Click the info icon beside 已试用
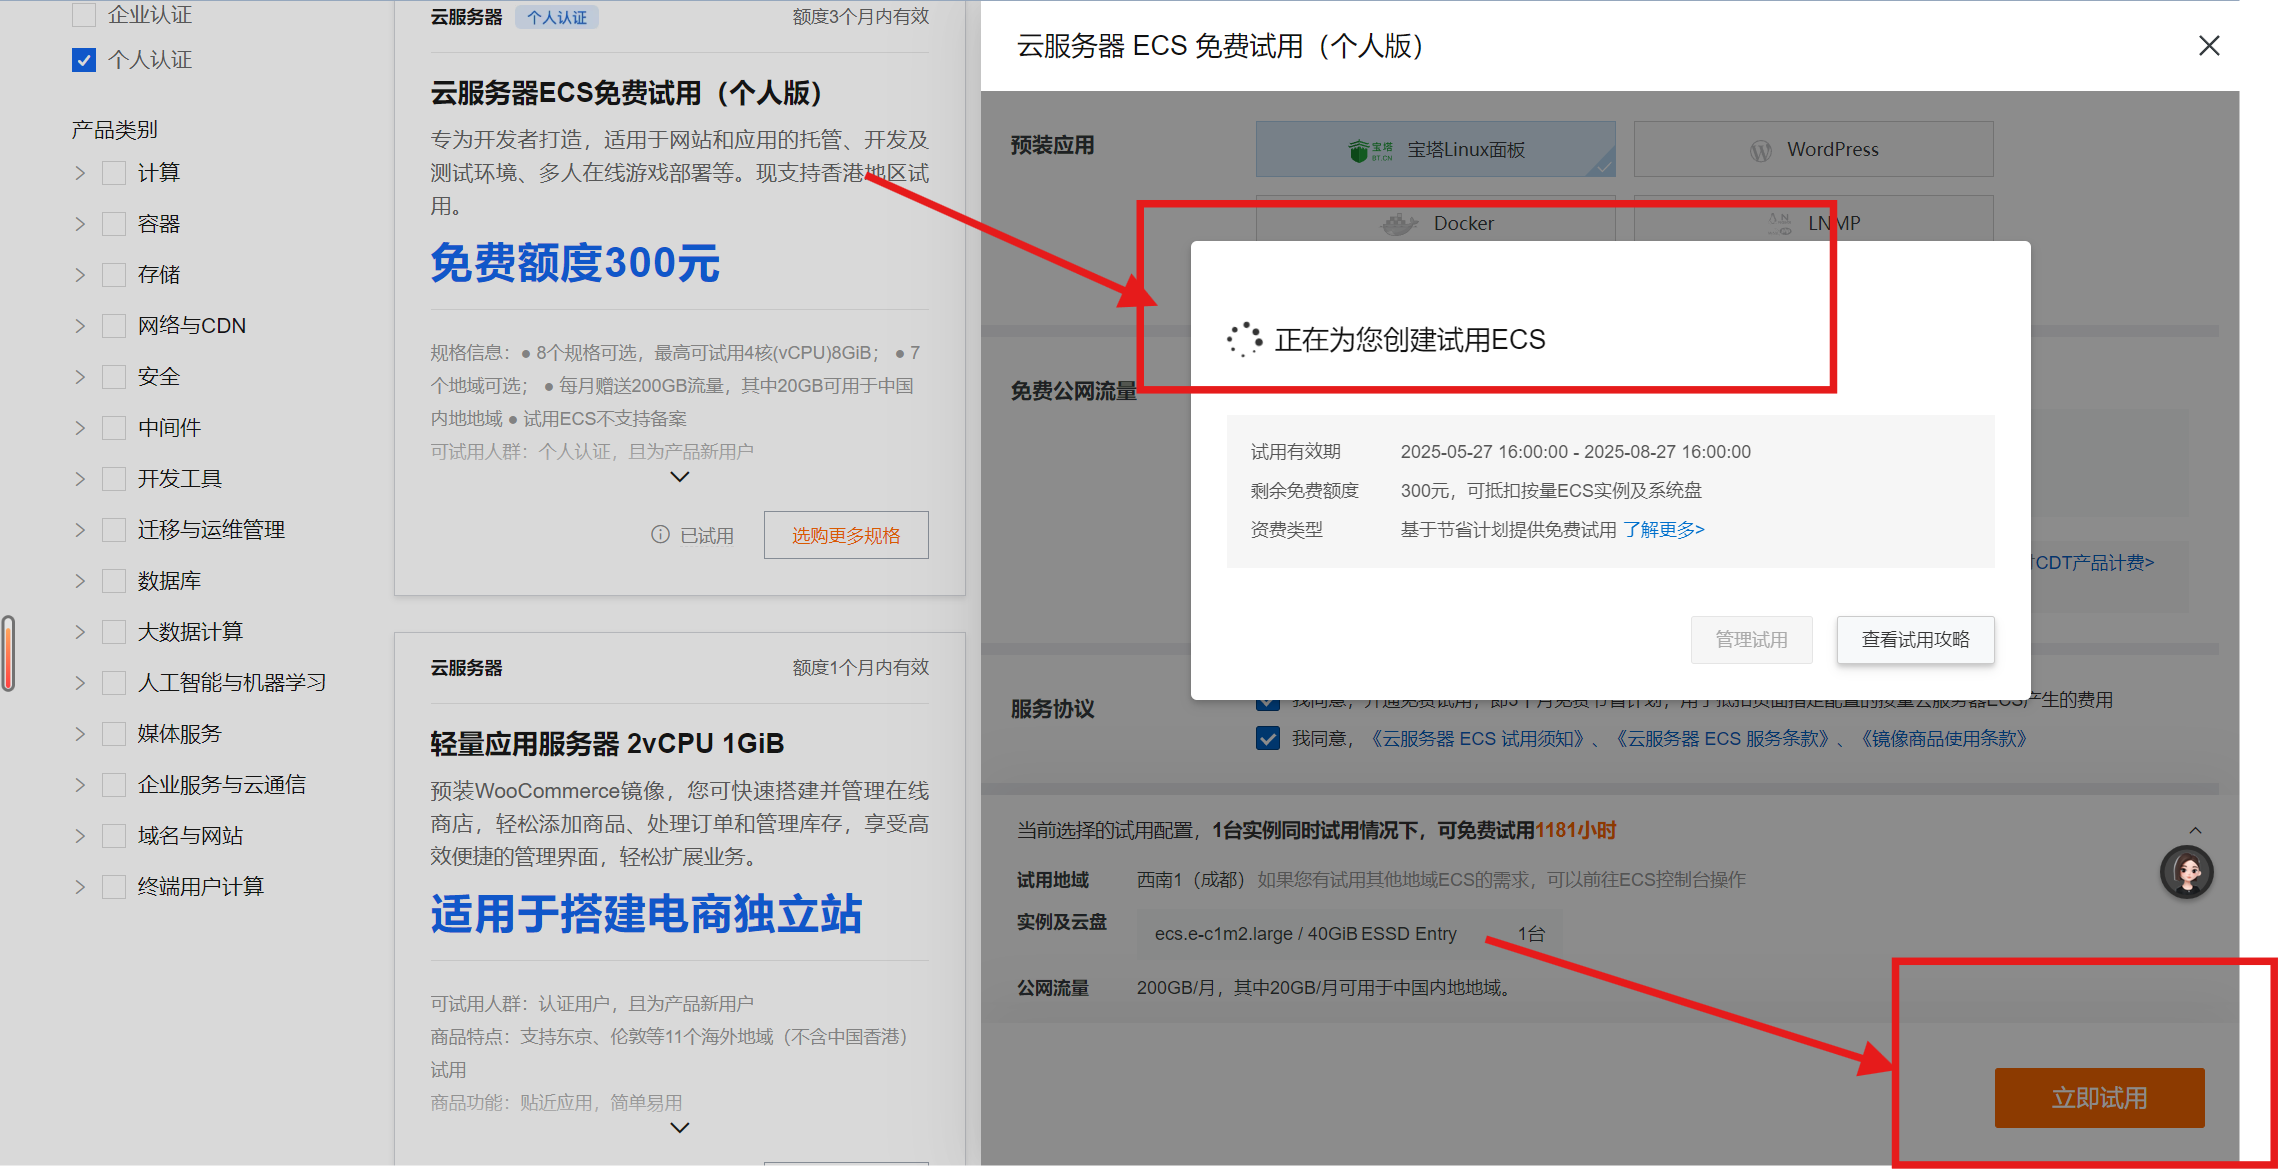The image size is (2278, 1170). point(660,535)
